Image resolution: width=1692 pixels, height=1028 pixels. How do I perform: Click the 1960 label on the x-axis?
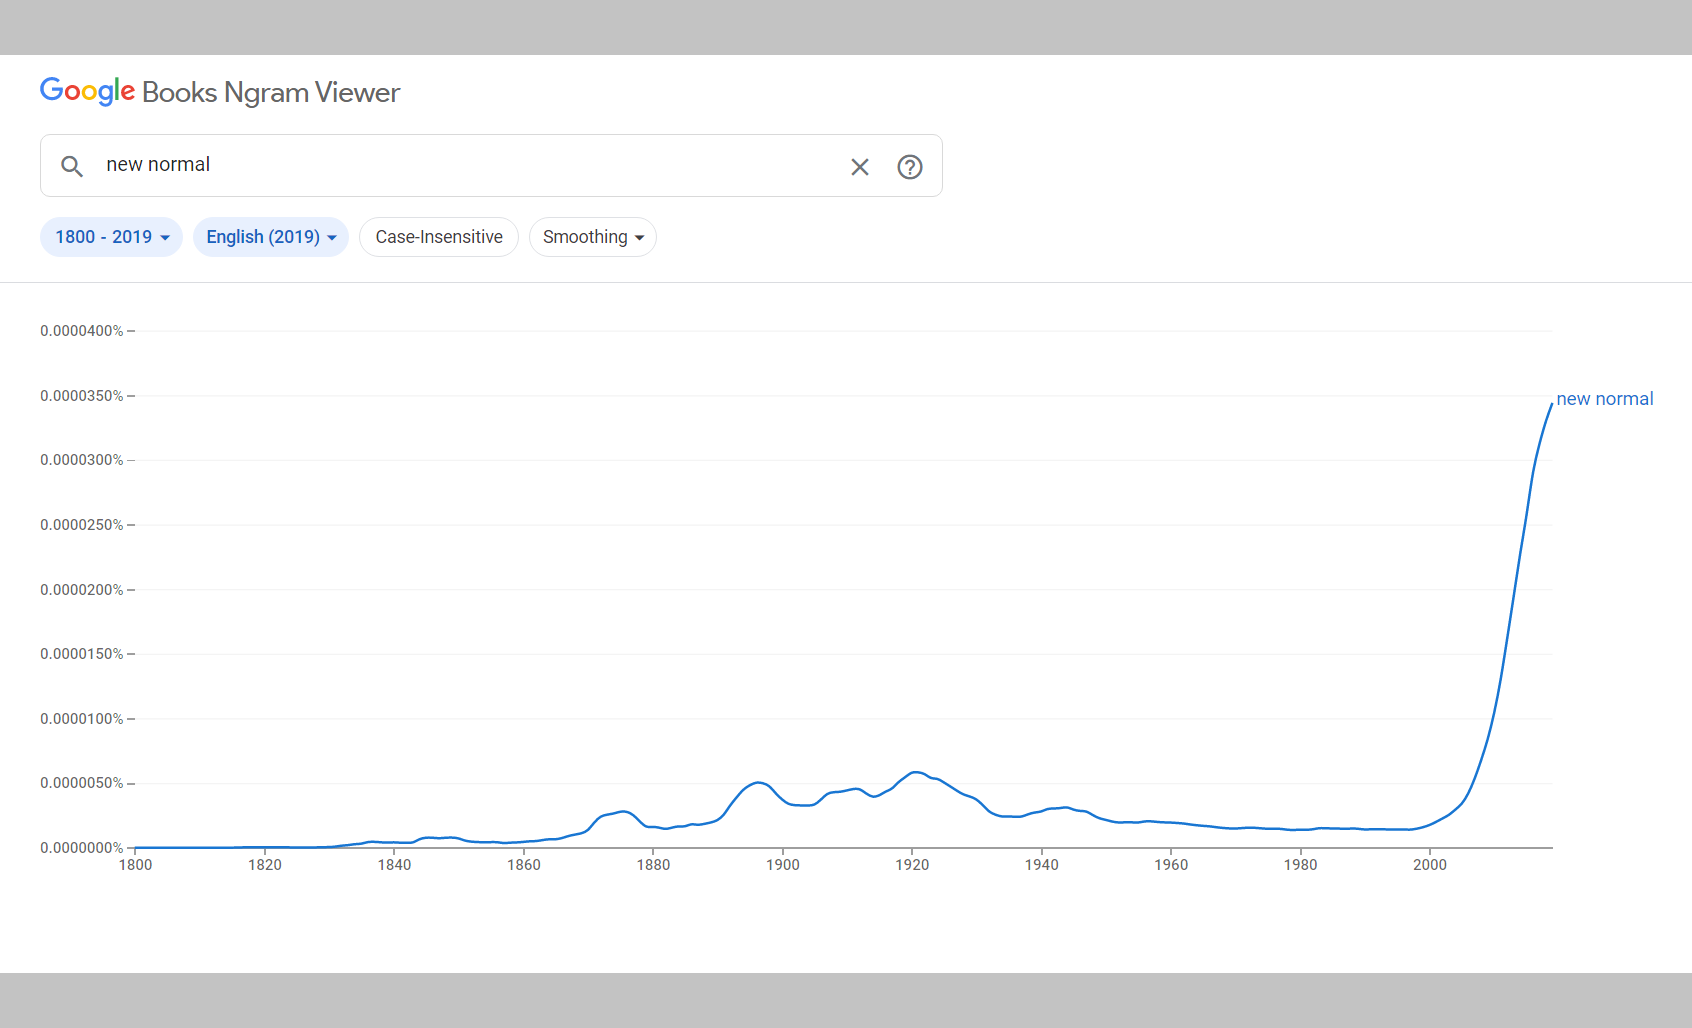coord(1171,865)
